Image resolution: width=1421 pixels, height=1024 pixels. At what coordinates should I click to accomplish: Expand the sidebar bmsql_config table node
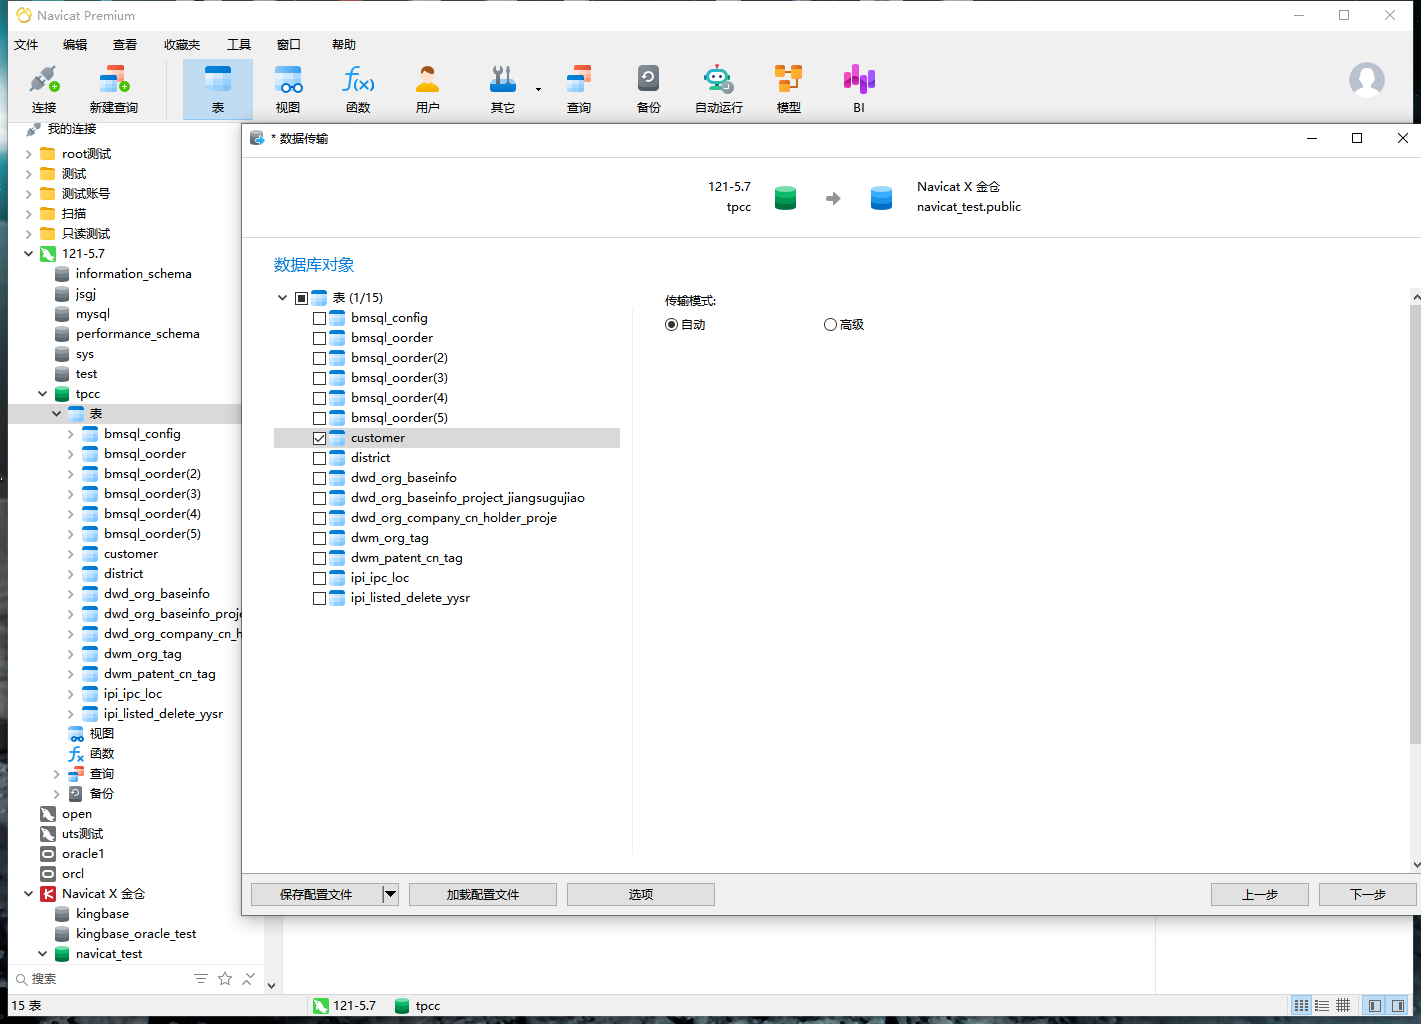click(70, 434)
